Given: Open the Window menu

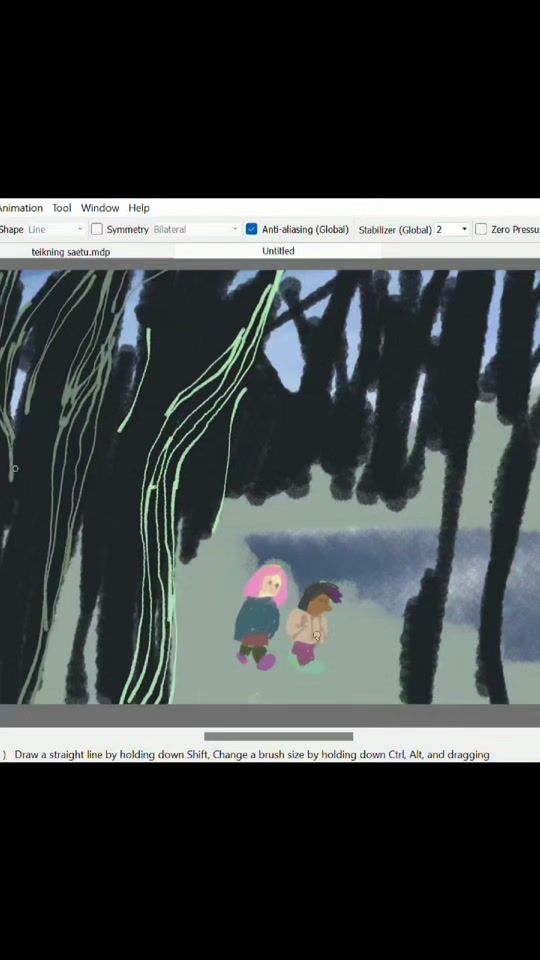Looking at the screenshot, I should [100, 208].
